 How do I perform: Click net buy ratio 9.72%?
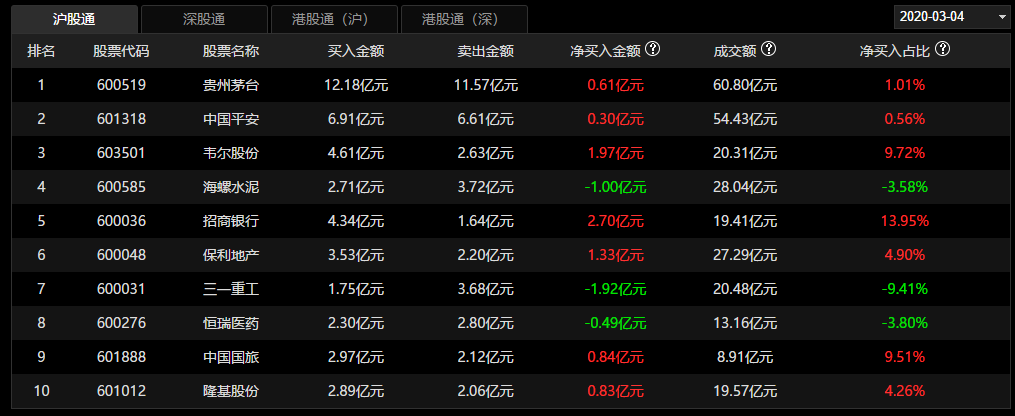click(904, 153)
